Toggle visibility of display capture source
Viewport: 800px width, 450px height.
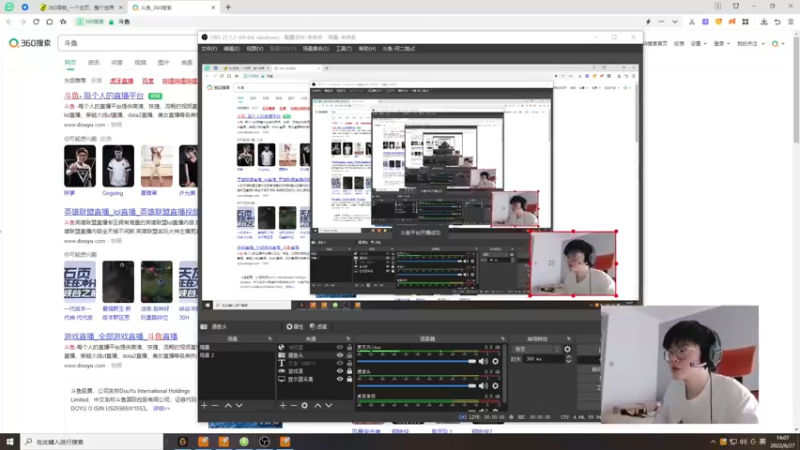[340, 380]
